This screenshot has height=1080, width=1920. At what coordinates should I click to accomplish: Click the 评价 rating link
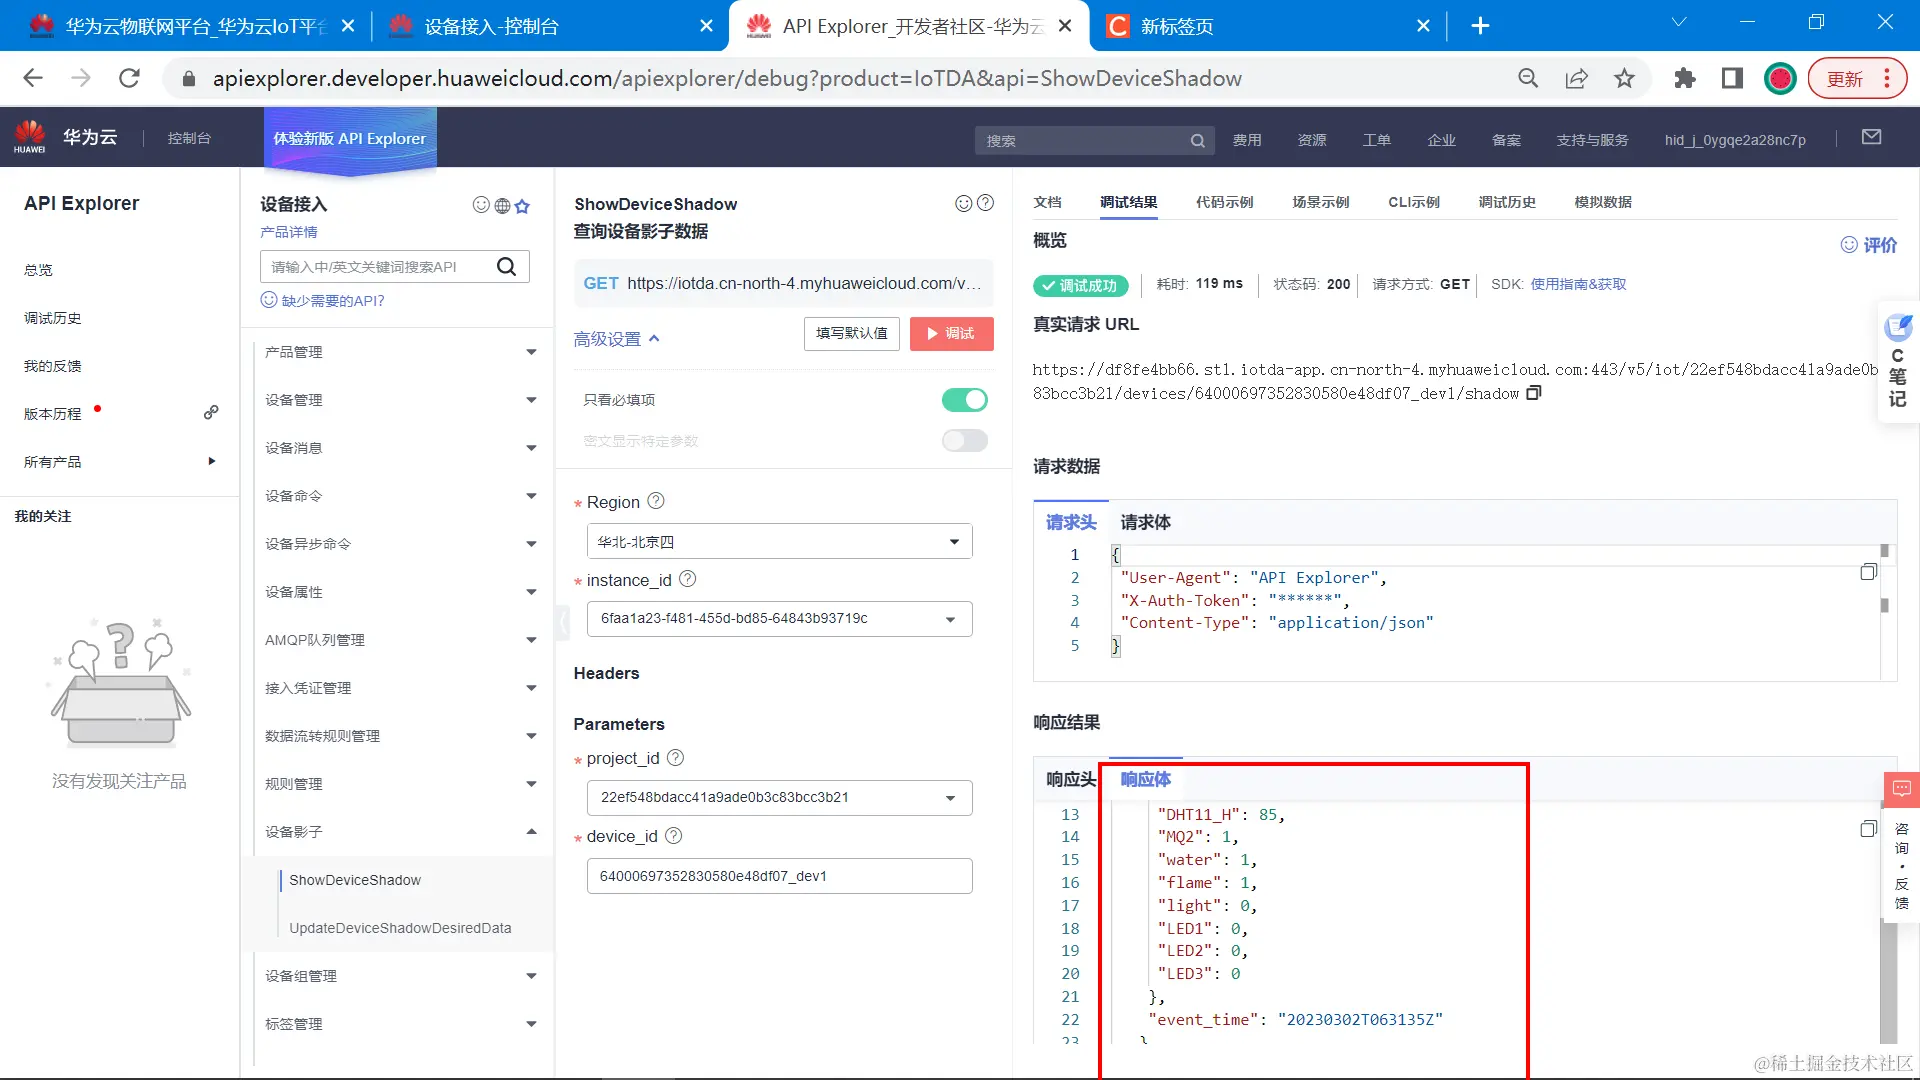click(1869, 245)
